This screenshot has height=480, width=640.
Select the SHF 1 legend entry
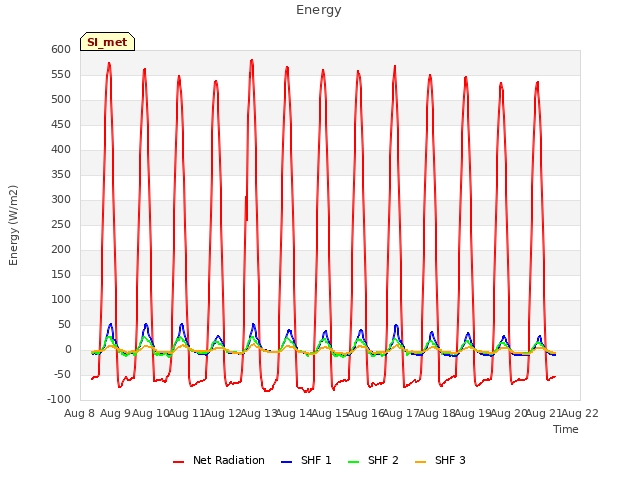(306, 460)
